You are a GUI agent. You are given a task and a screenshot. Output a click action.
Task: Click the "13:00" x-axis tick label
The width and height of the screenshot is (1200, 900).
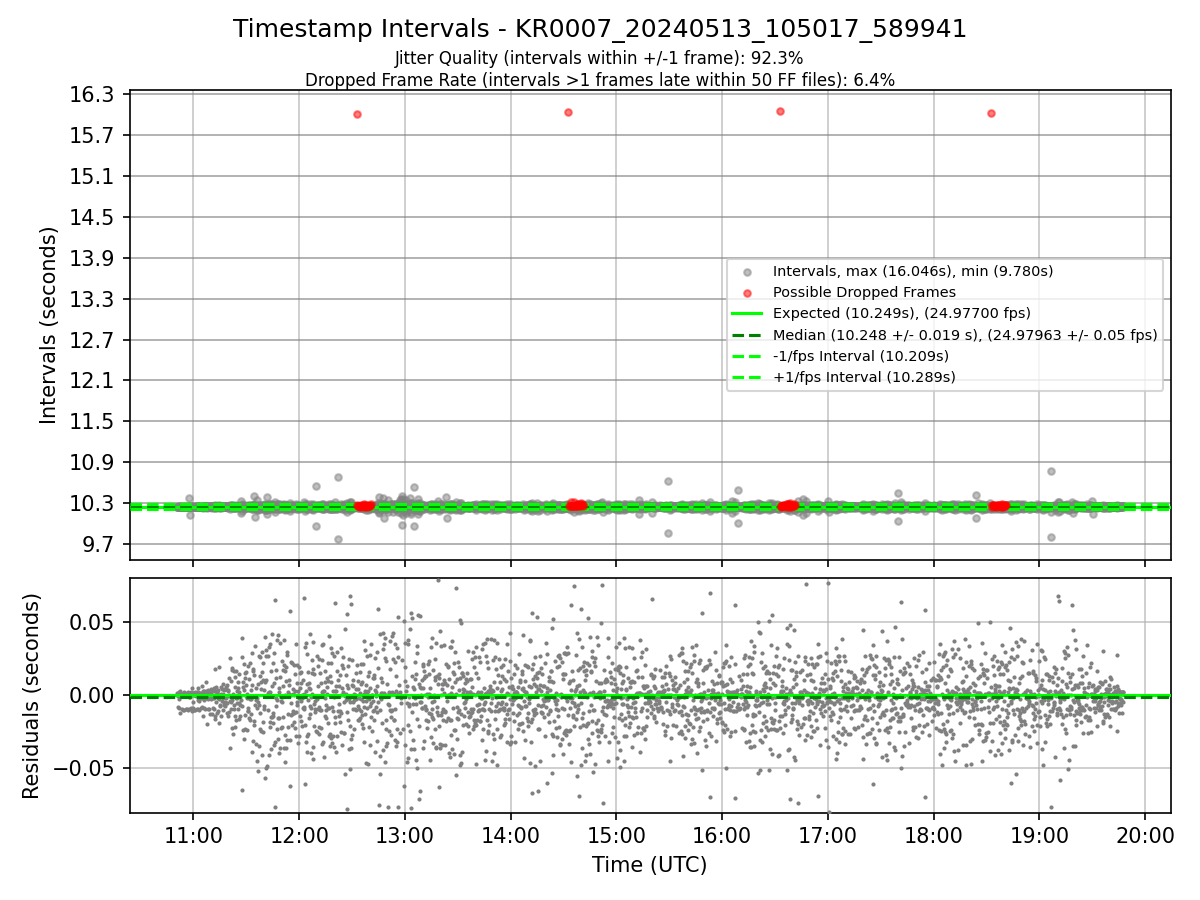[405, 835]
